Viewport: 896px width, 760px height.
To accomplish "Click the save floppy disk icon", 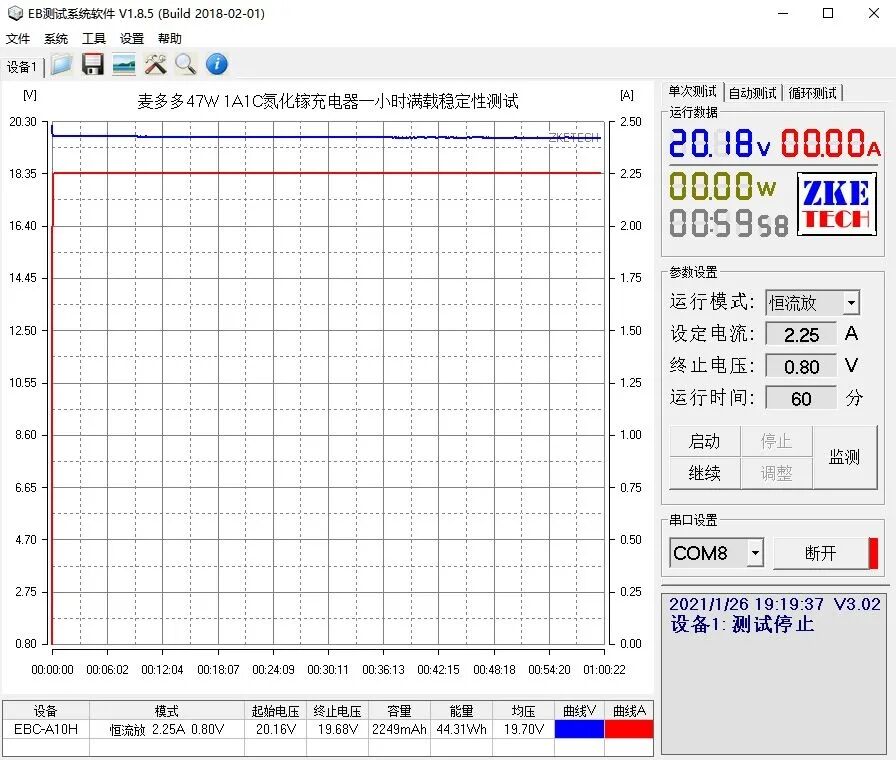I will pyautogui.click(x=93, y=64).
